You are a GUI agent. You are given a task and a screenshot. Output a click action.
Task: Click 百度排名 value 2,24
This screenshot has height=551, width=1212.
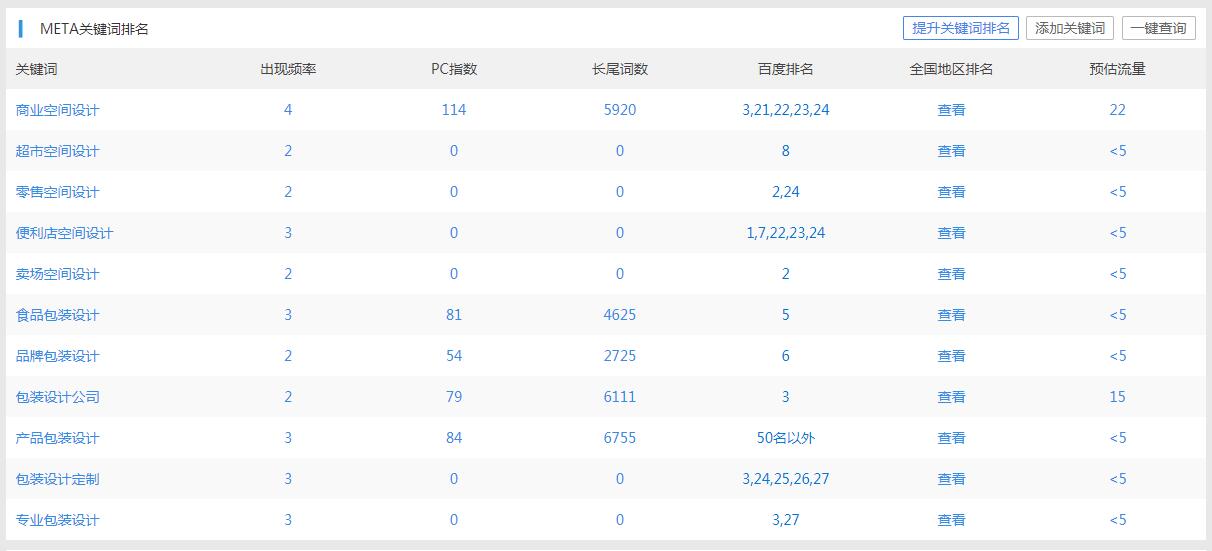[x=786, y=192]
